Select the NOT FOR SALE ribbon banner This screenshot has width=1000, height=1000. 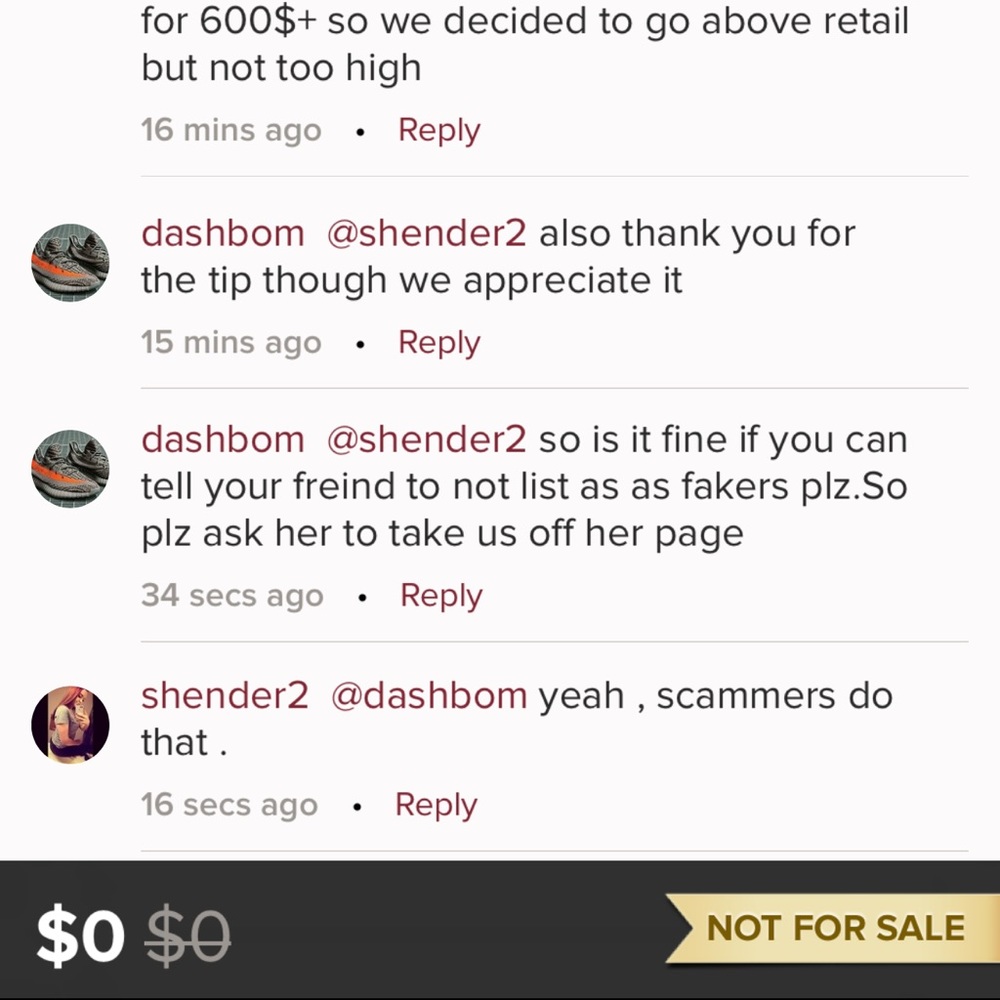pos(837,929)
